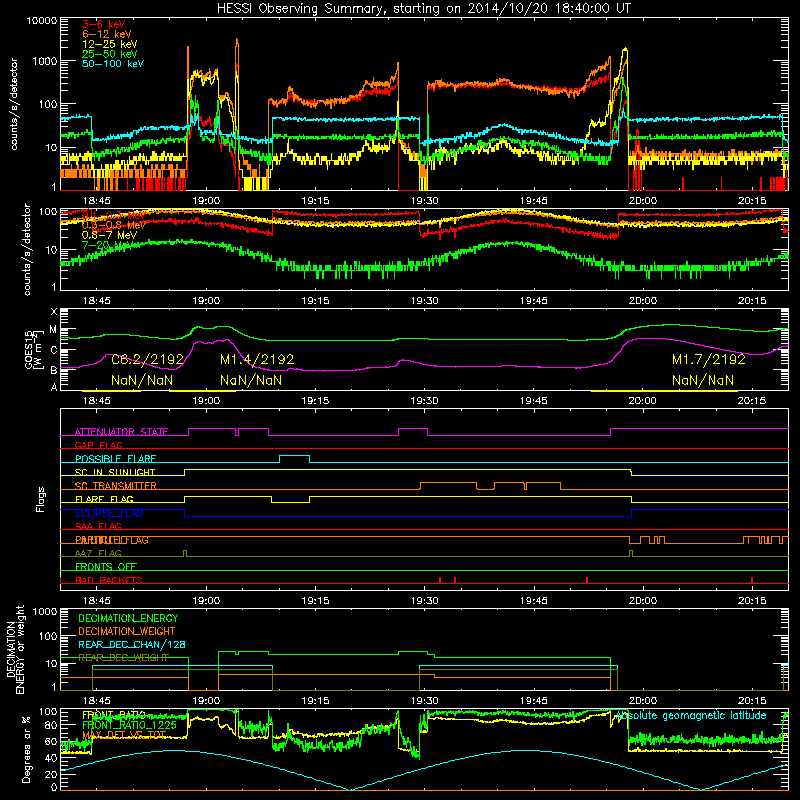Click the GAP_FLAG label
Image resolution: width=800 pixels, height=800 pixels.
(x=98, y=445)
